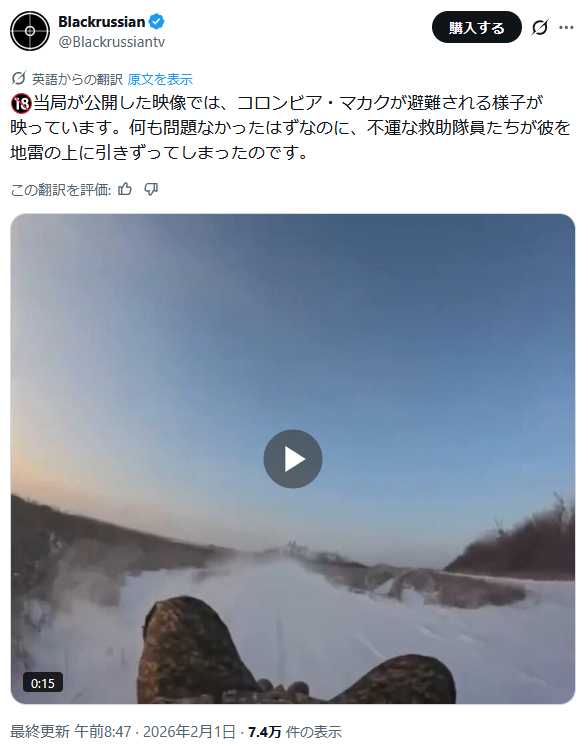Play the video with center button
585x746 pixels.
coord(293,459)
